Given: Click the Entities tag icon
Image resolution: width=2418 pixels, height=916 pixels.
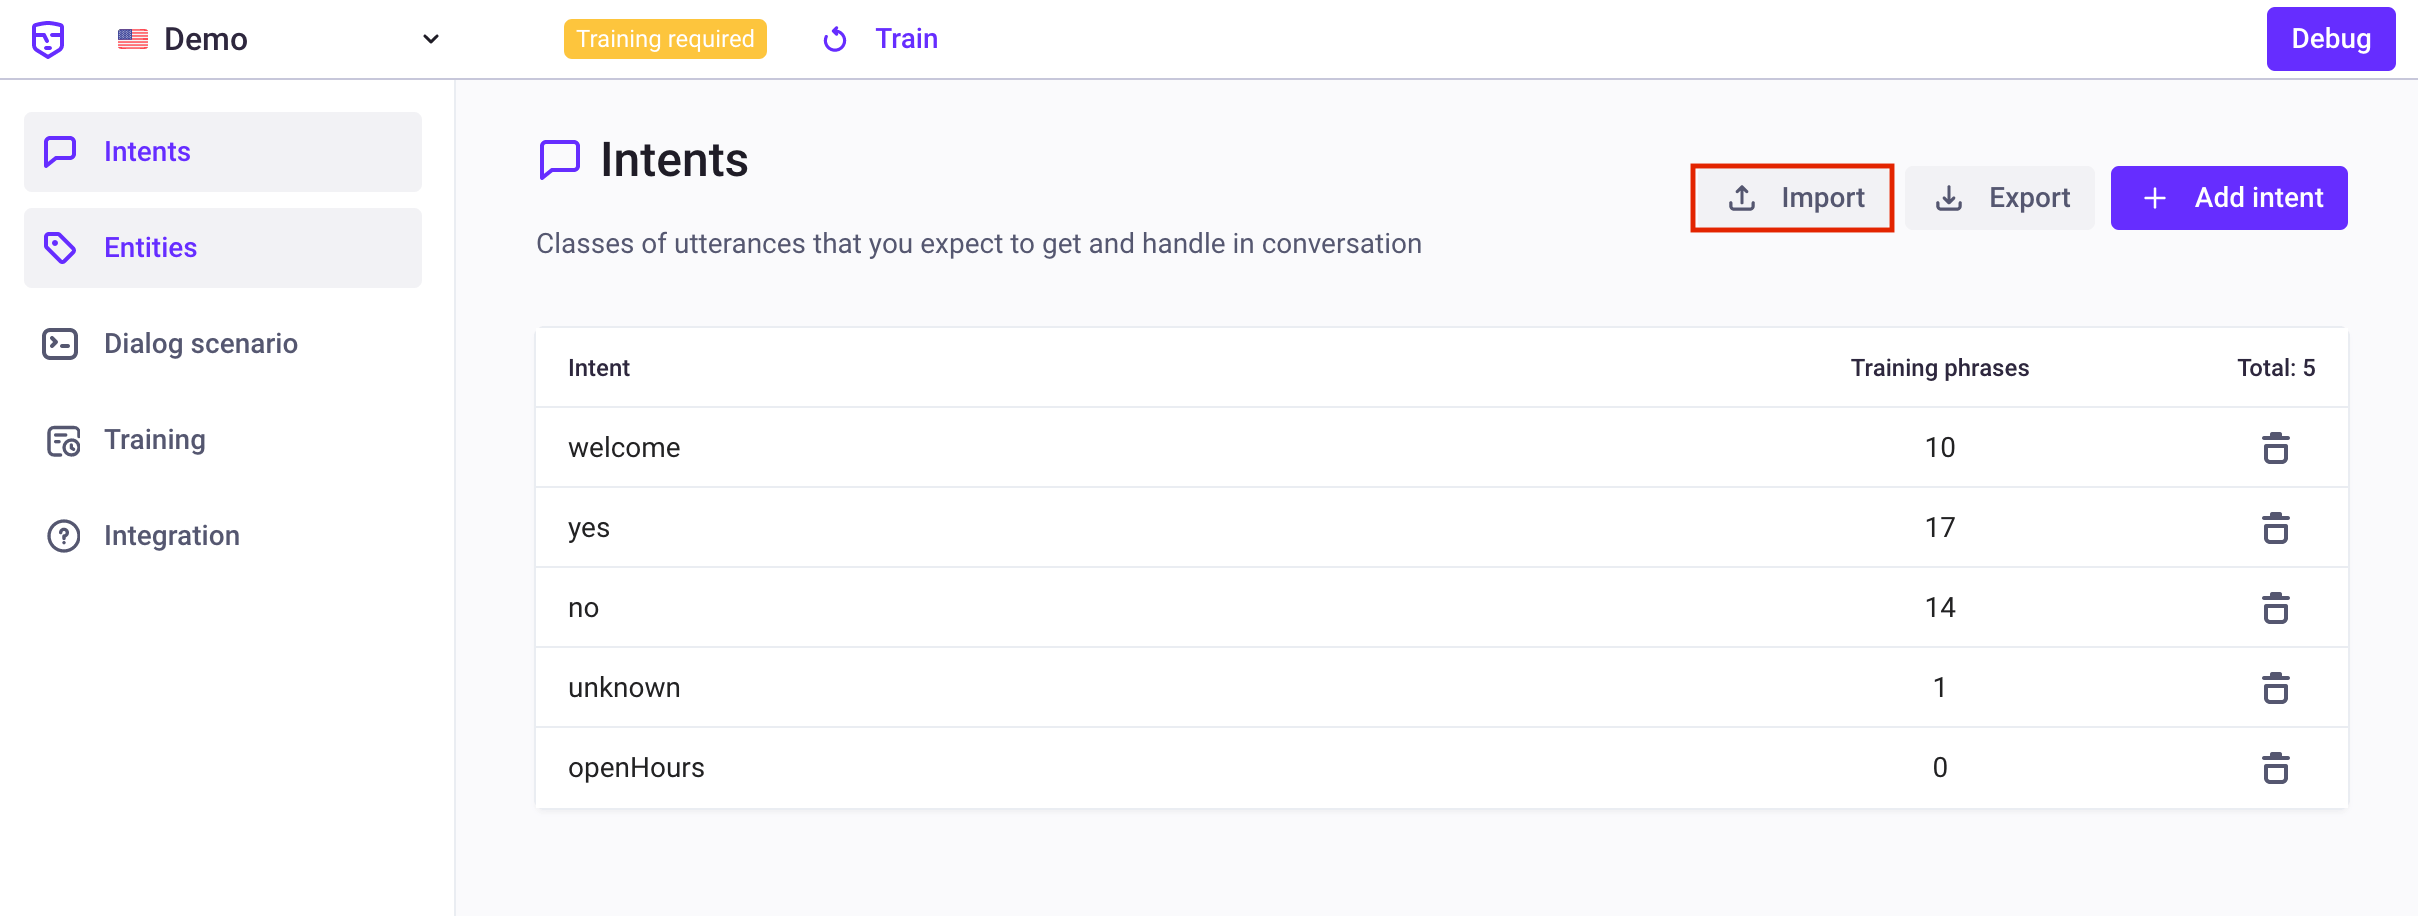Looking at the screenshot, I should [x=60, y=248].
